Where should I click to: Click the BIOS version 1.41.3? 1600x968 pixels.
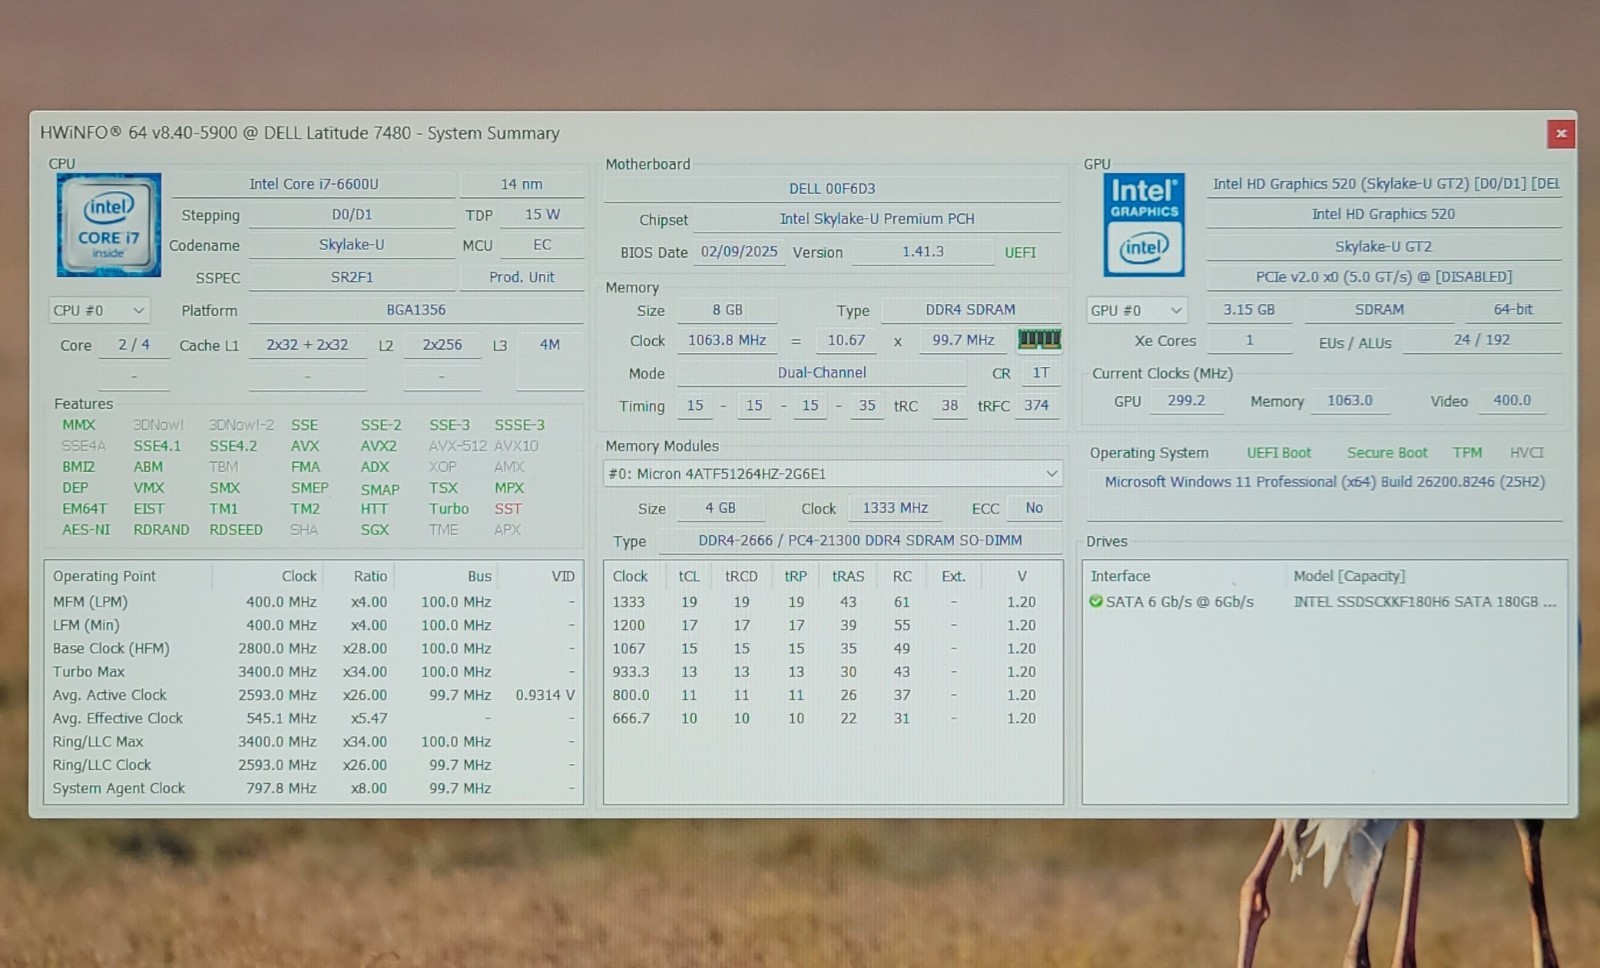click(923, 252)
